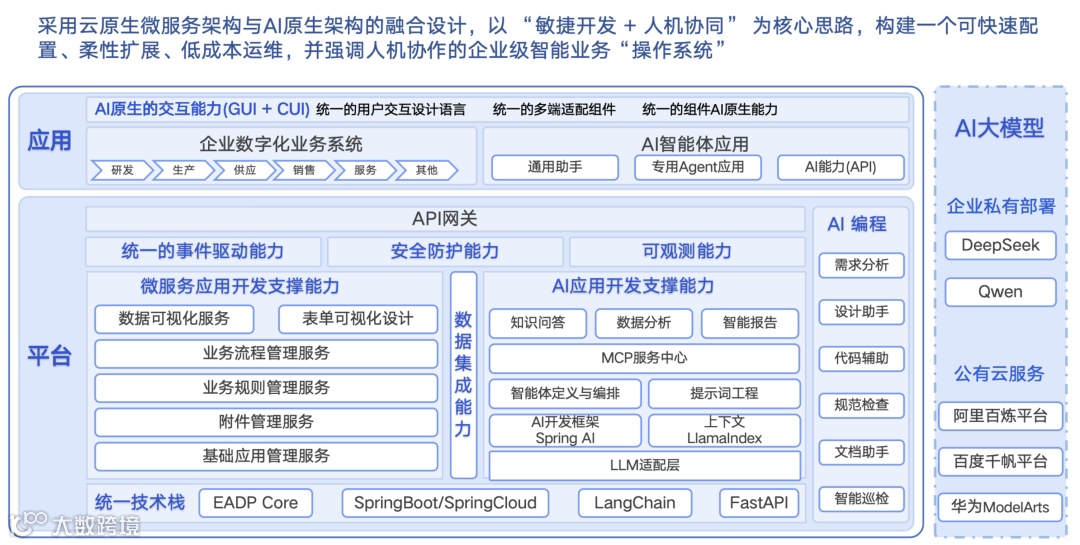Click 智能巡检 under AI 编程
The height and width of the screenshot is (545, 1080).
(861, 499)
